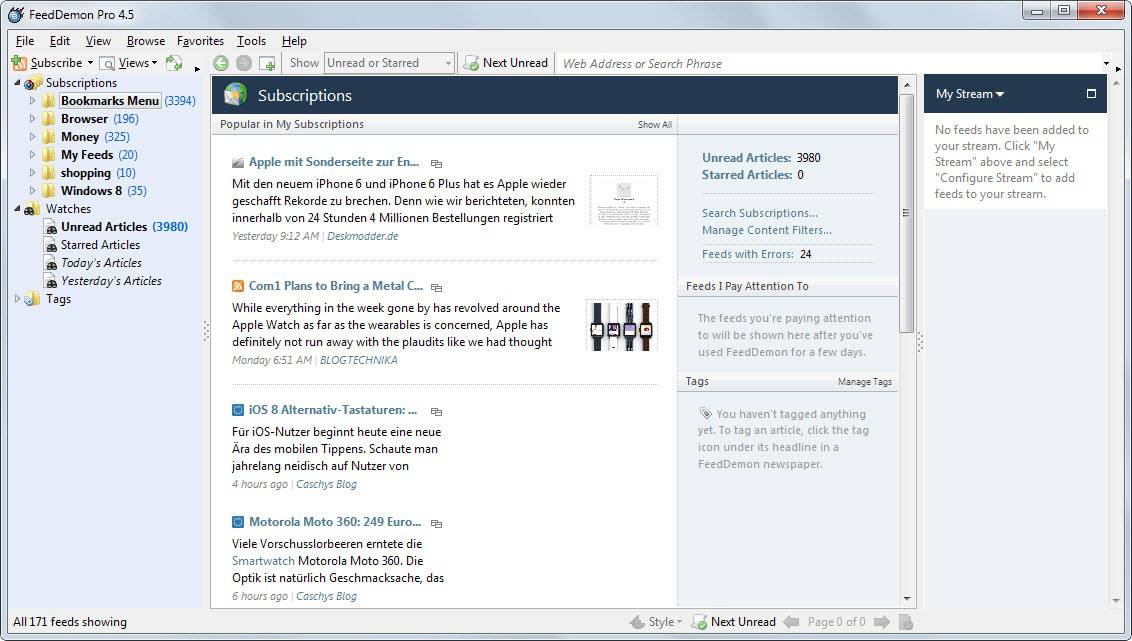Open a new tab with the plus icon
The width and height of the screenshot is (1132, 641).
[x=267, y=64]
